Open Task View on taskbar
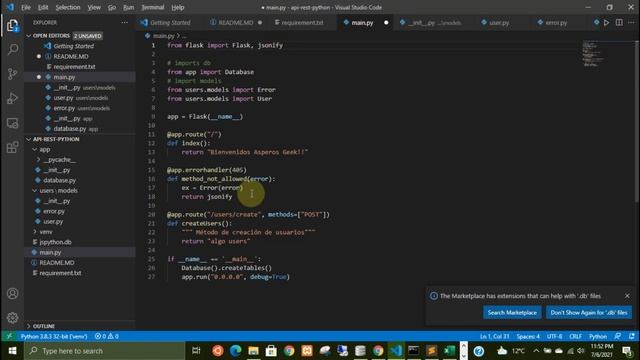The image size is (640, 360). [x=196, y=351]
